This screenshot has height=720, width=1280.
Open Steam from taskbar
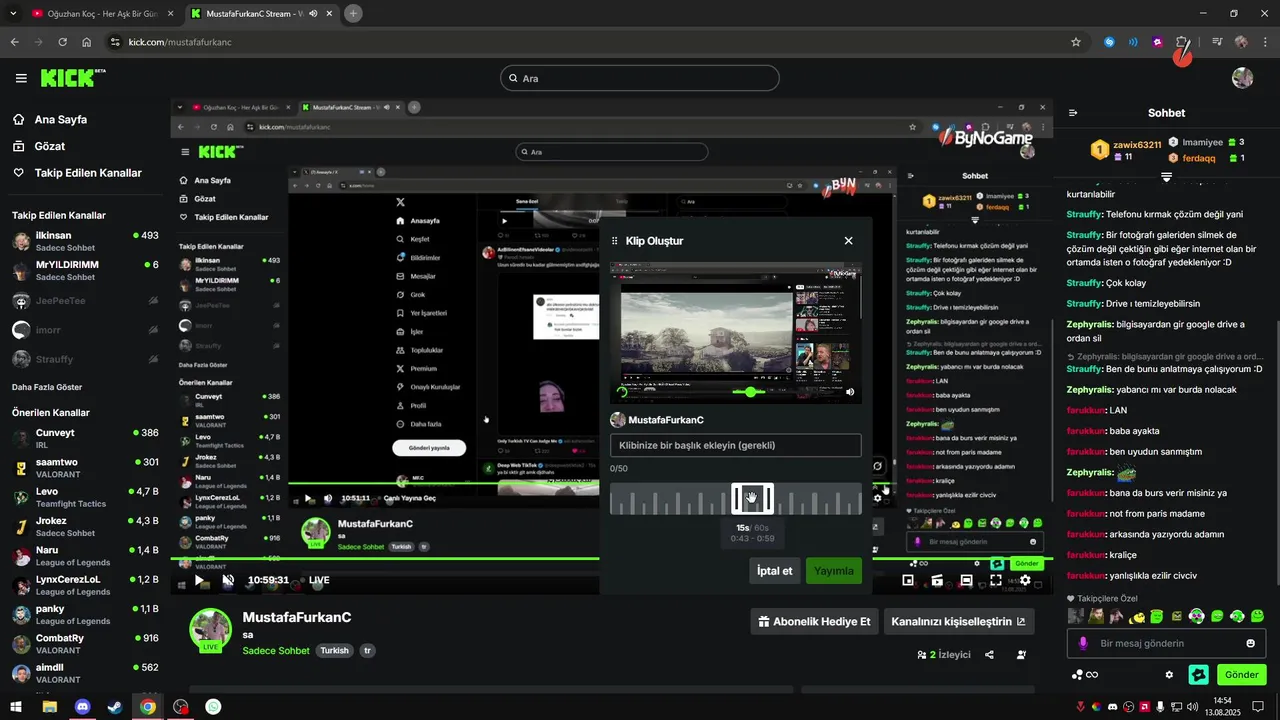pos(115,707)
